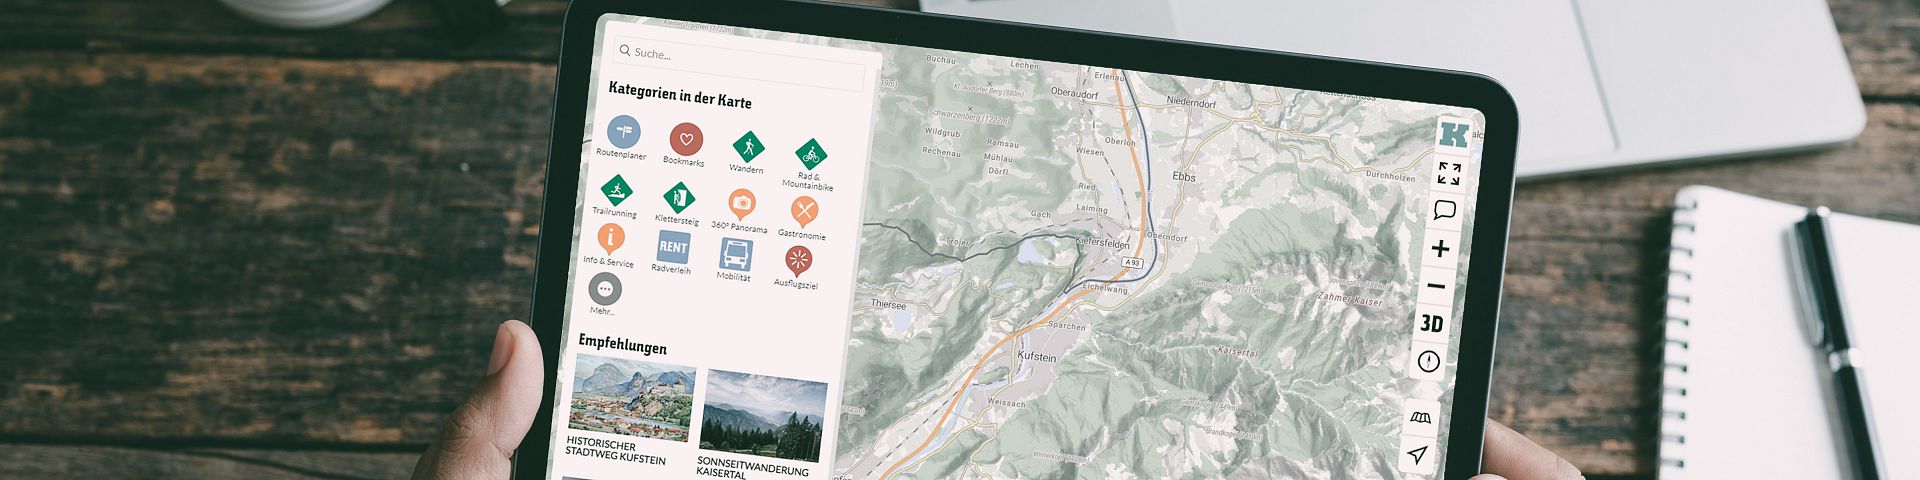1920x480 pixels.
Task: Open the speech bubble feedback button
Action: coord(1444,210)
